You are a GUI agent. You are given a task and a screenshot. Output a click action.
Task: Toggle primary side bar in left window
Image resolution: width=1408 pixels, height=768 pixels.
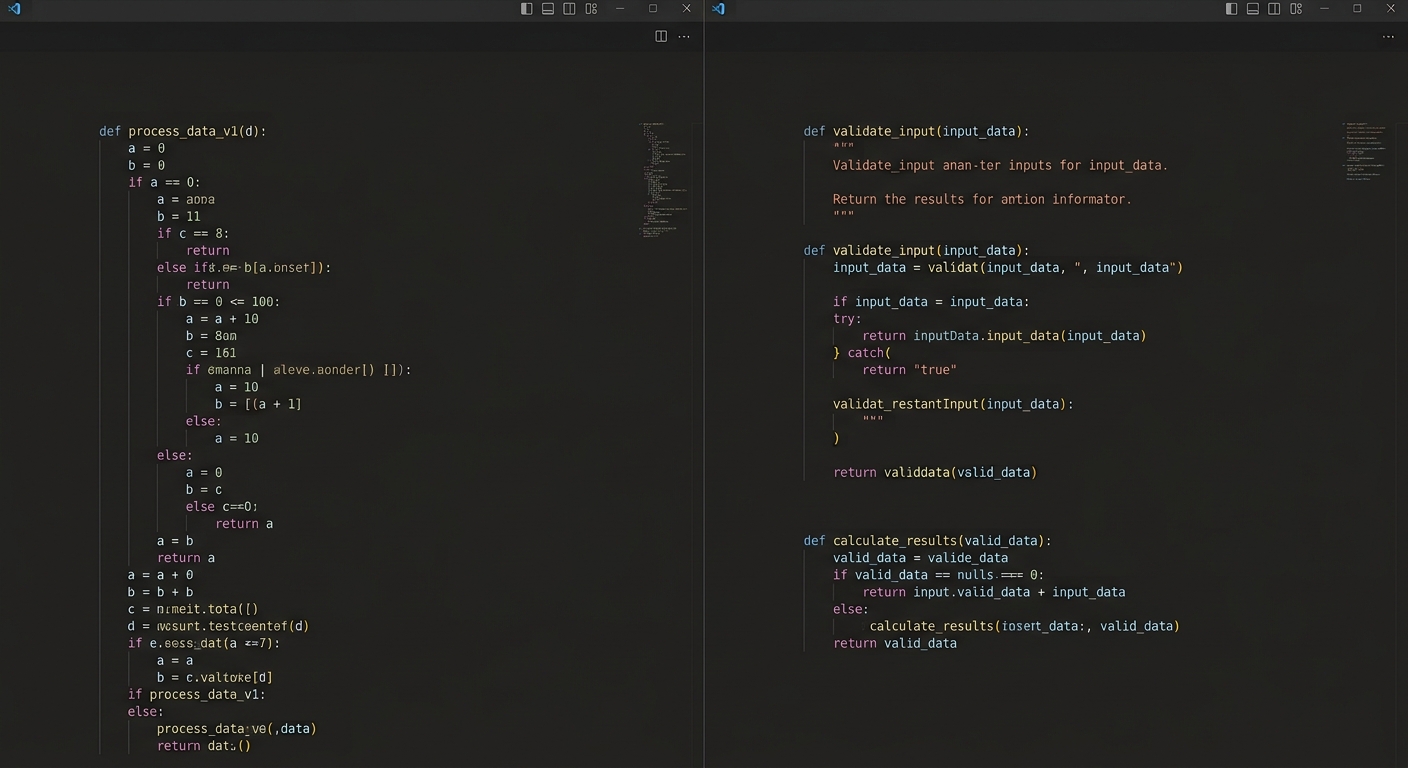pyautogui.click(x=527, y=8)
